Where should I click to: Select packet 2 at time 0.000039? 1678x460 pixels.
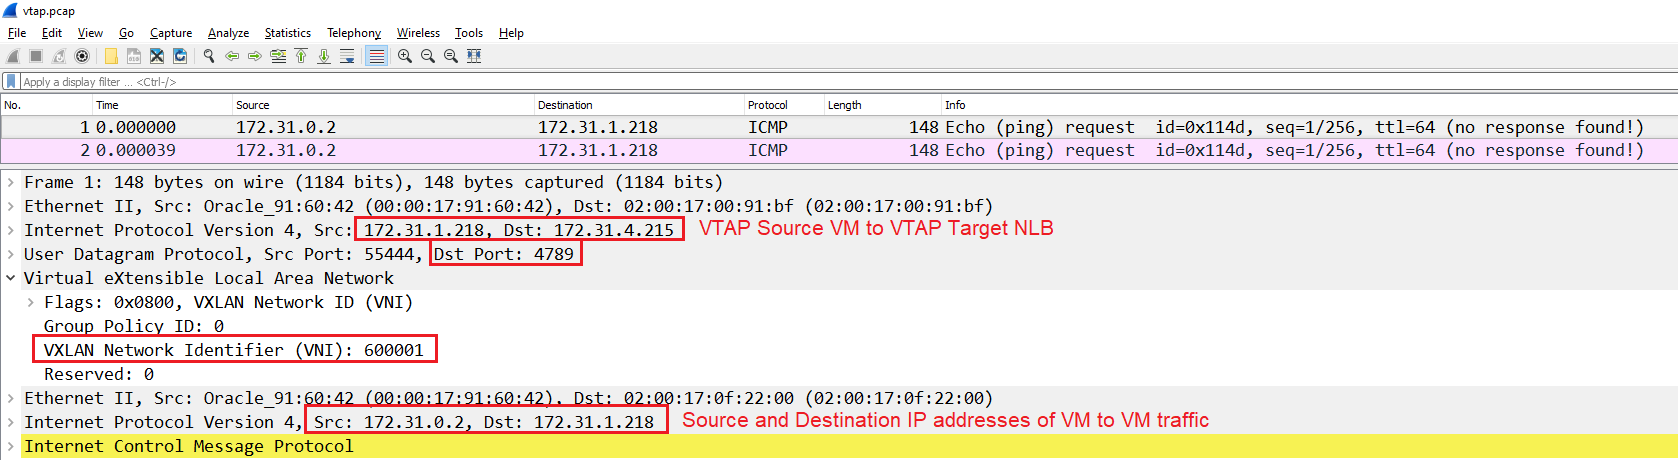click(839, 150)
